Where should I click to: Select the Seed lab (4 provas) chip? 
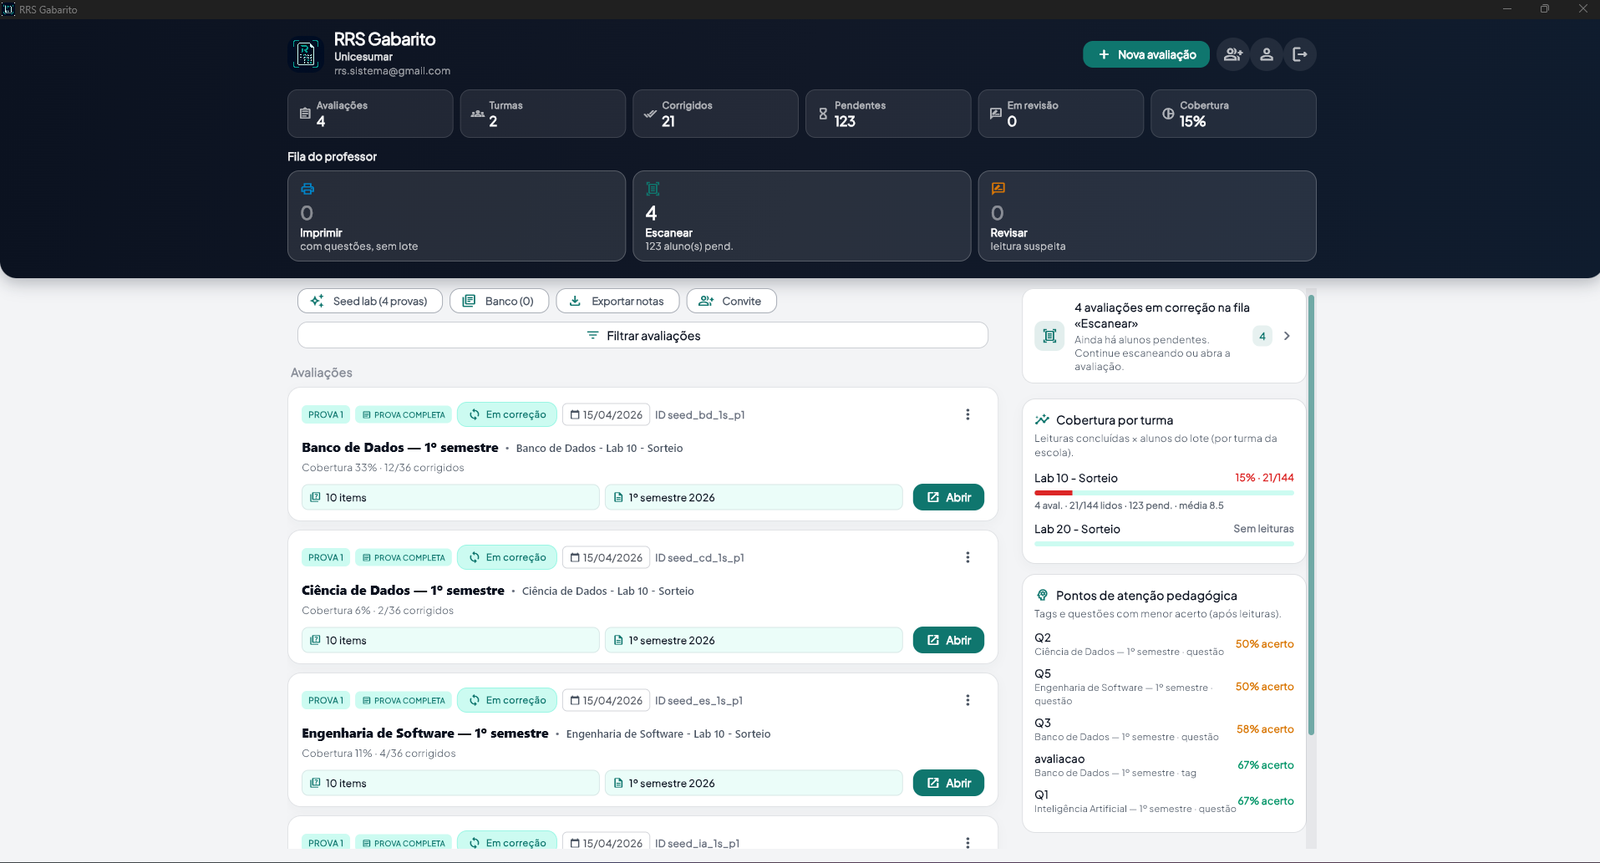click(370, 301)
